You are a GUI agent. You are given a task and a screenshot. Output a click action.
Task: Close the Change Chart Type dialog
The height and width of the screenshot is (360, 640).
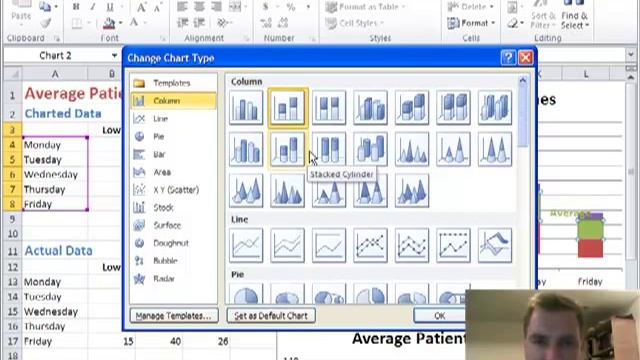point(526,58)
